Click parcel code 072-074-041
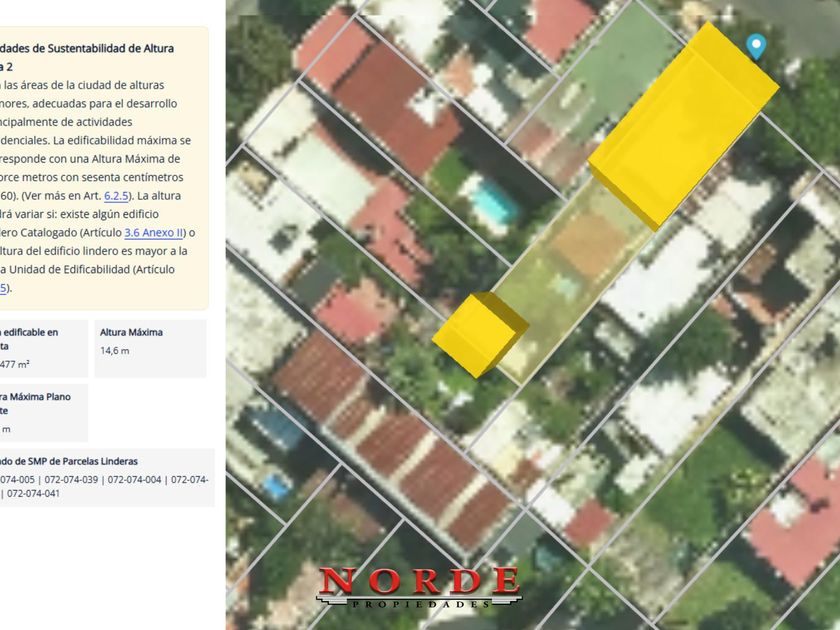This screenshot has height=630, width=840. [33, 494]
